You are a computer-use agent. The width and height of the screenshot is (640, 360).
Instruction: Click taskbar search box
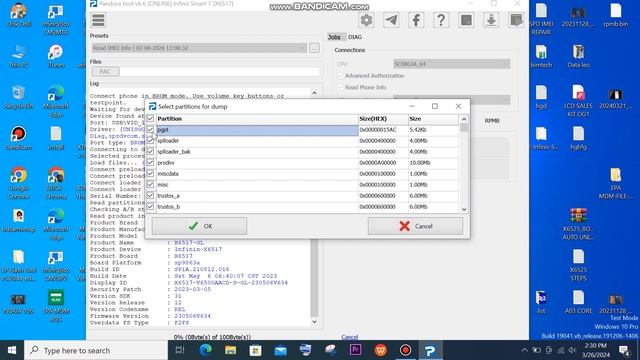(x=96, y=350)
